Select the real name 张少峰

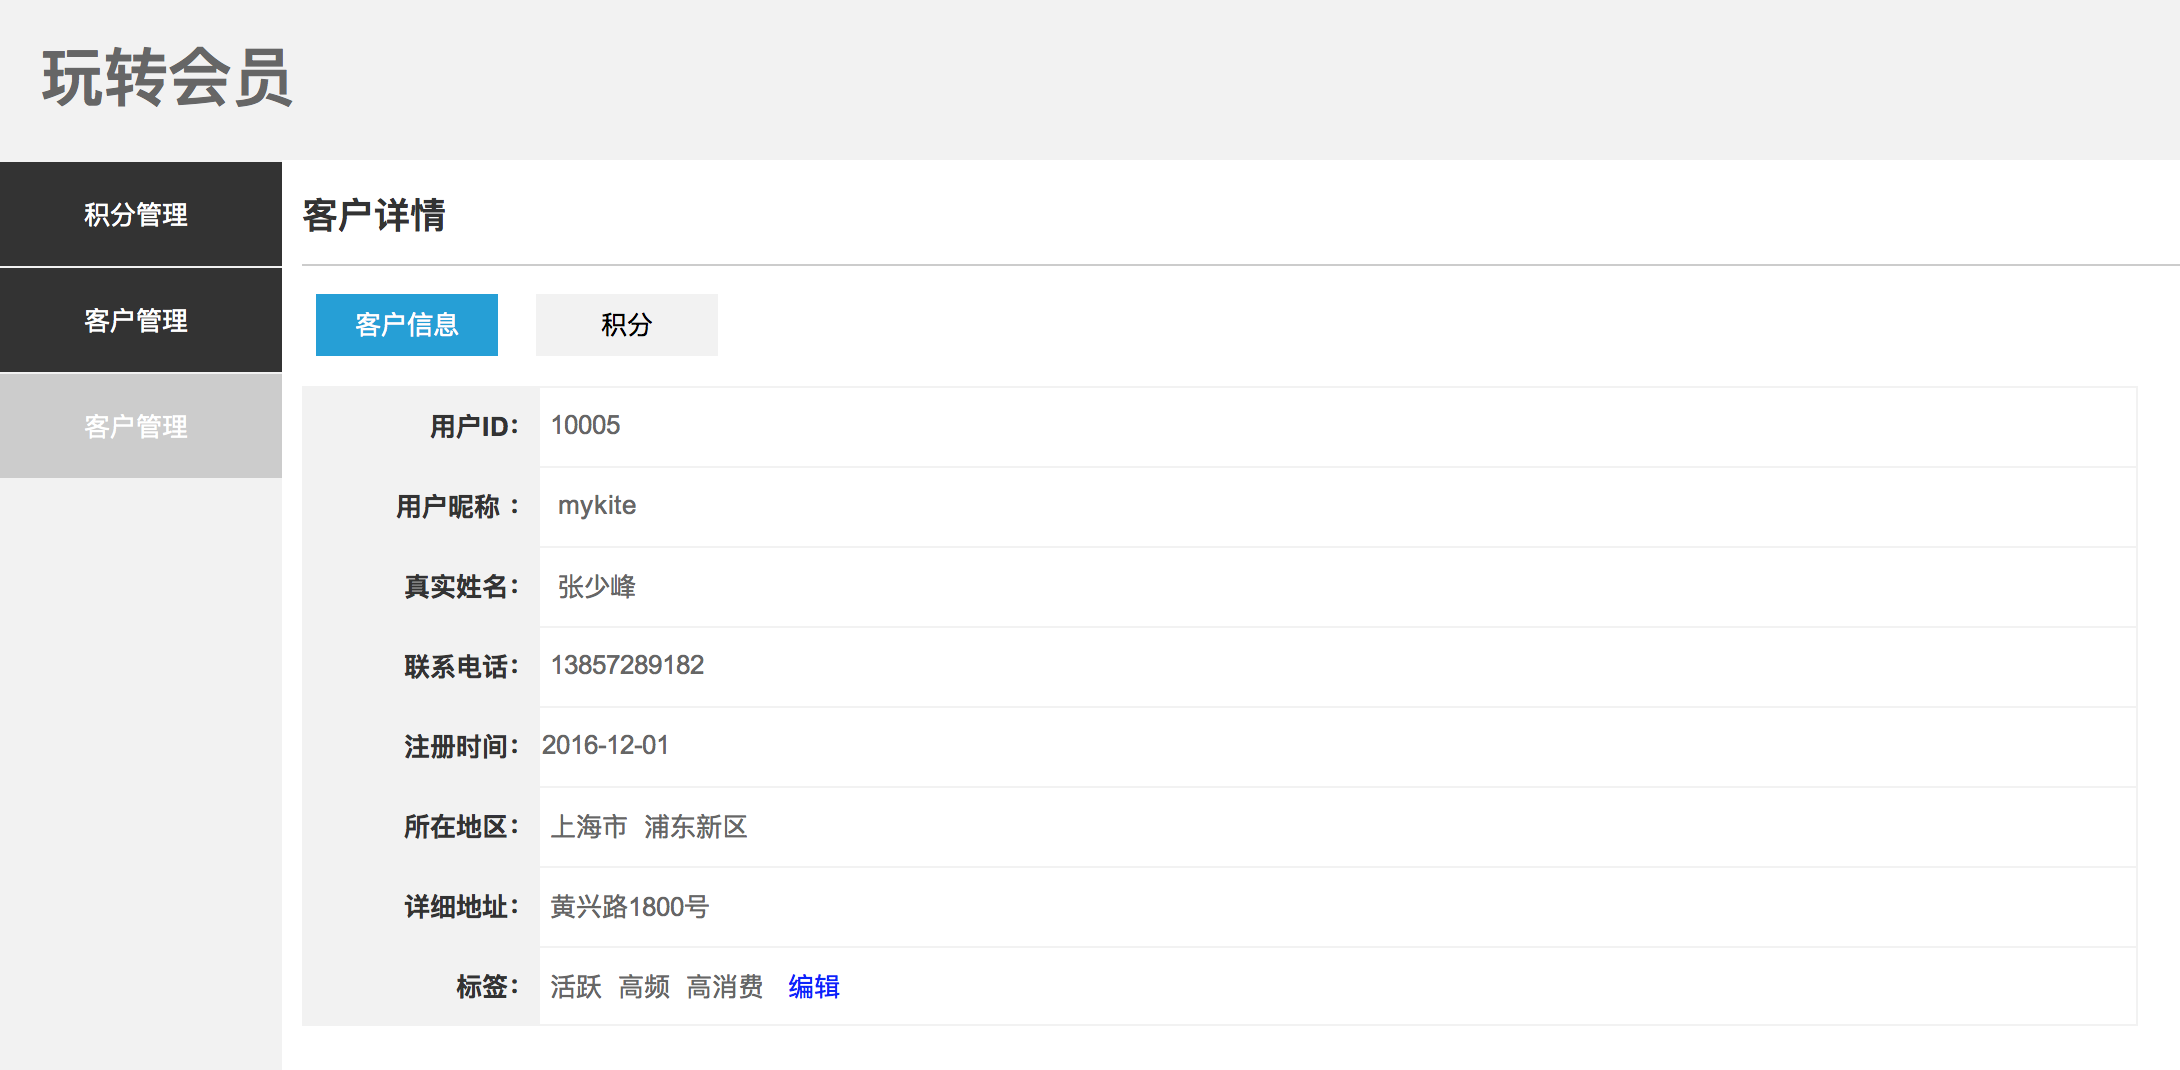597,586
